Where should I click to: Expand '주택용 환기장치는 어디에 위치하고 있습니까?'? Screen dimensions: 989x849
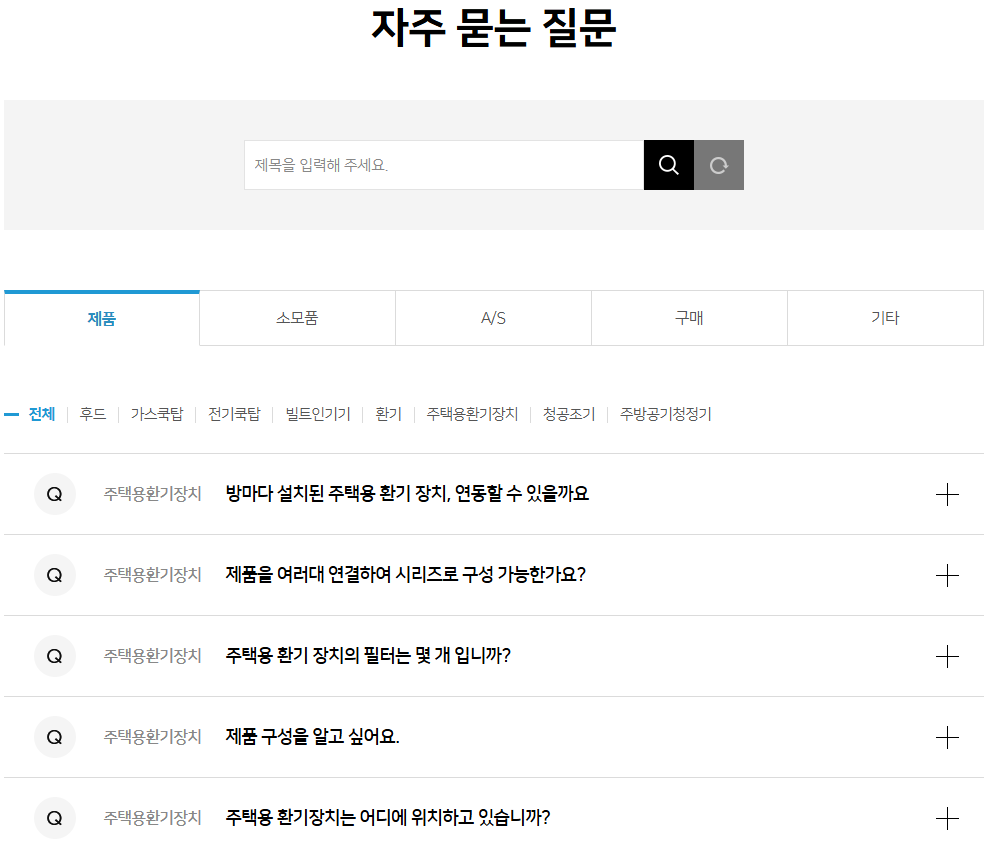pos(946,818)
